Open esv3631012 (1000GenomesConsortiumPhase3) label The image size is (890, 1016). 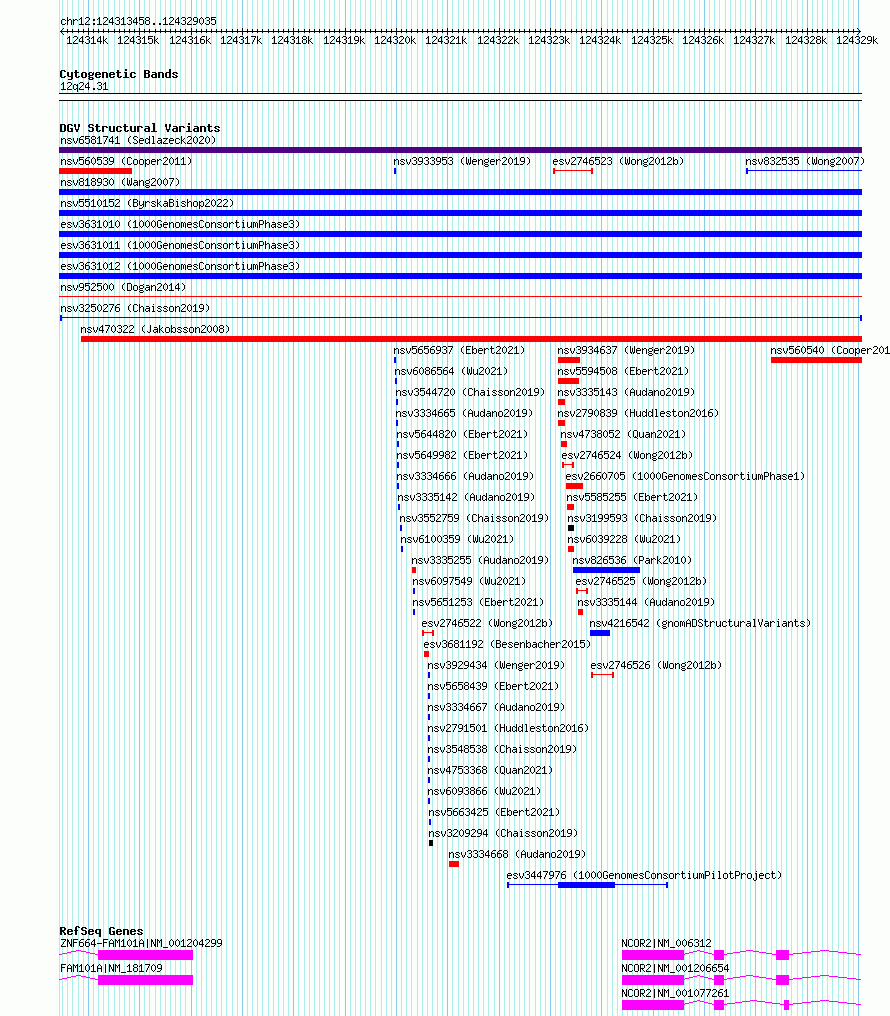point(180,266)
